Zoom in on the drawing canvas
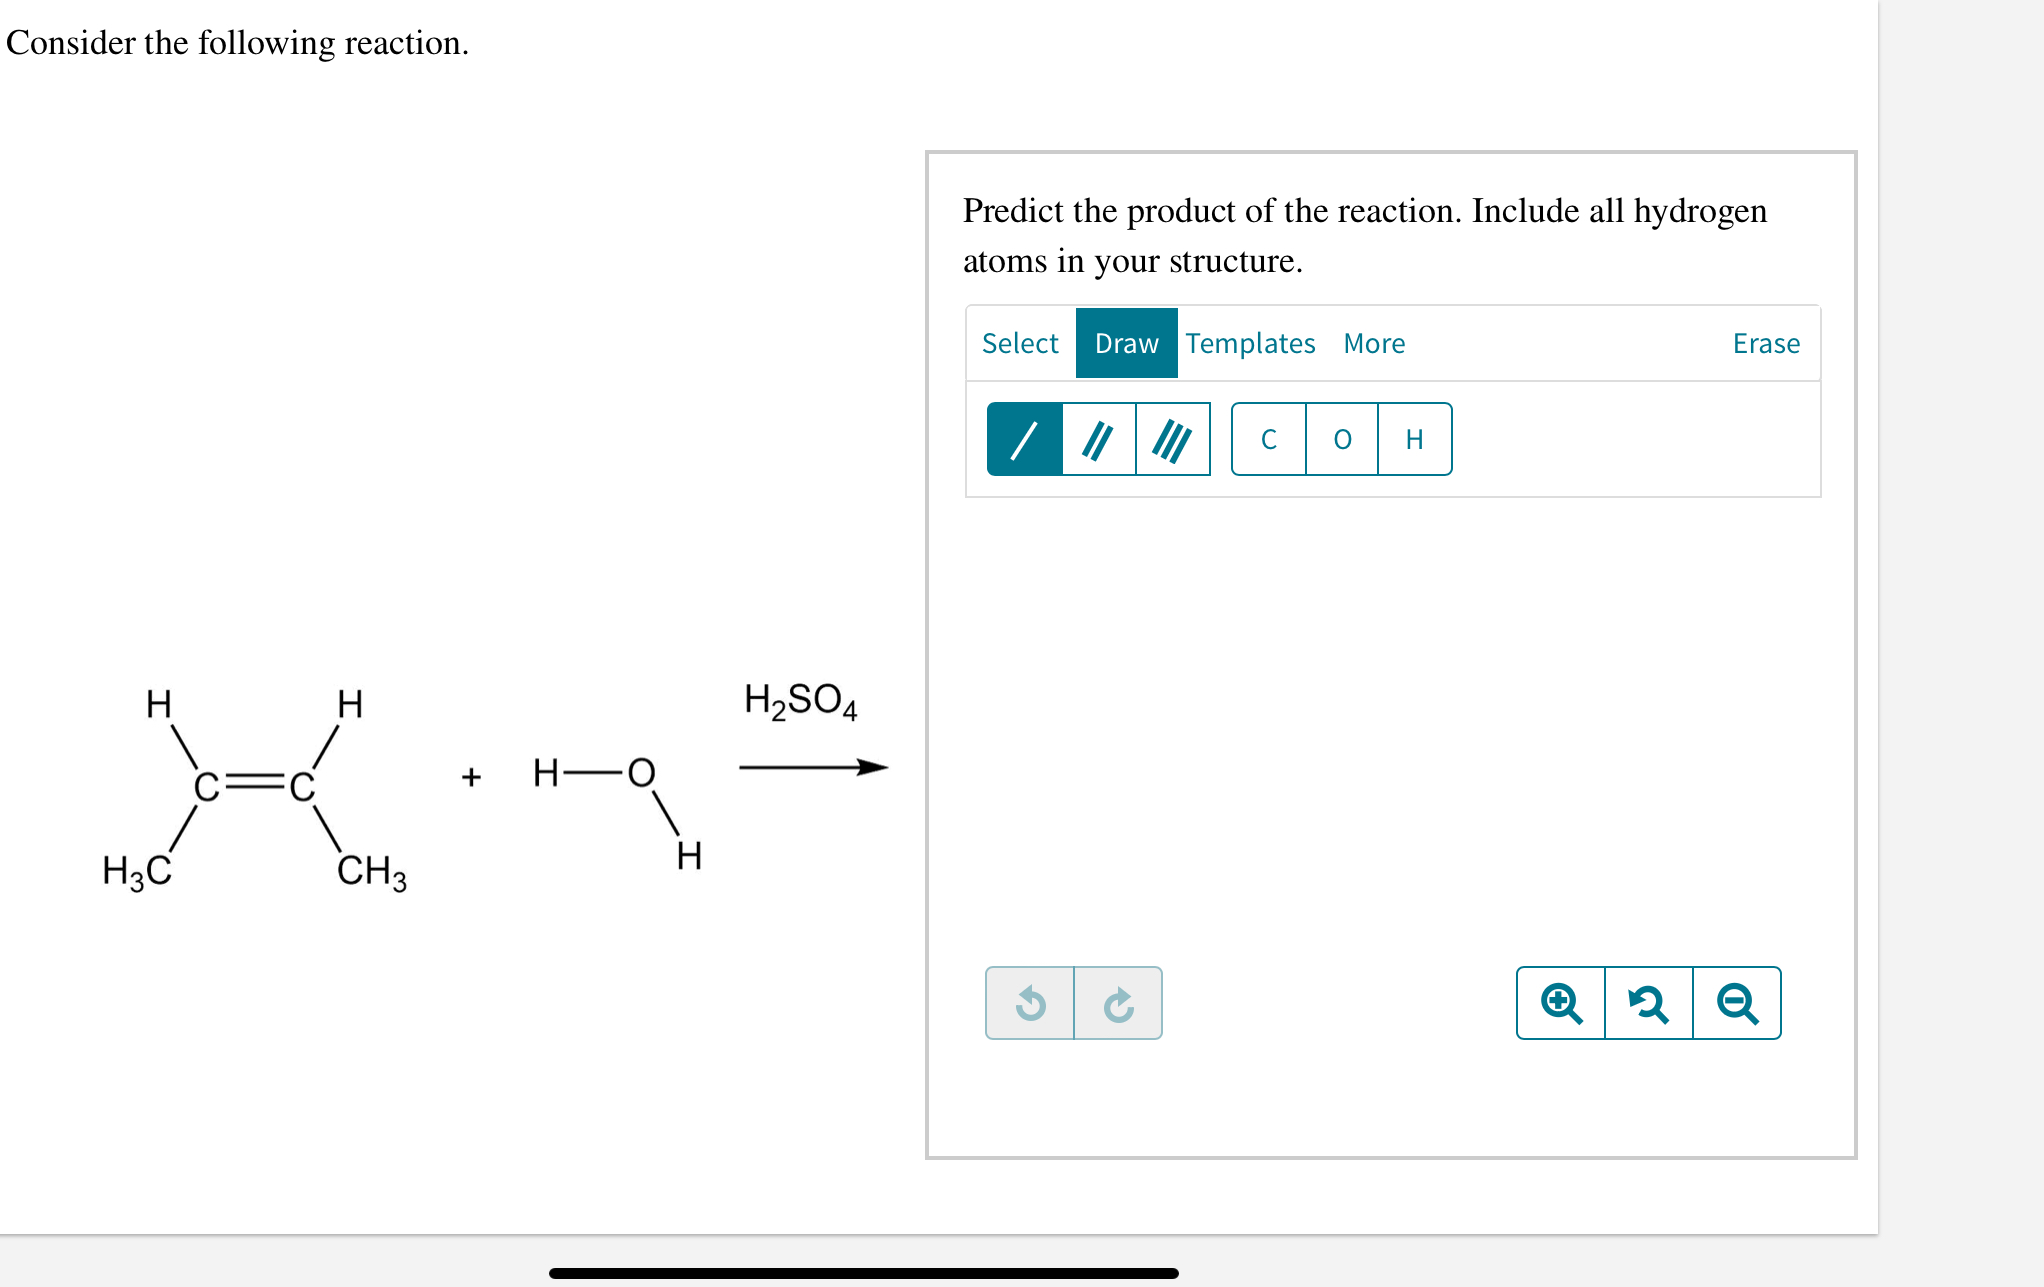 click(x=1561, y=1003)
